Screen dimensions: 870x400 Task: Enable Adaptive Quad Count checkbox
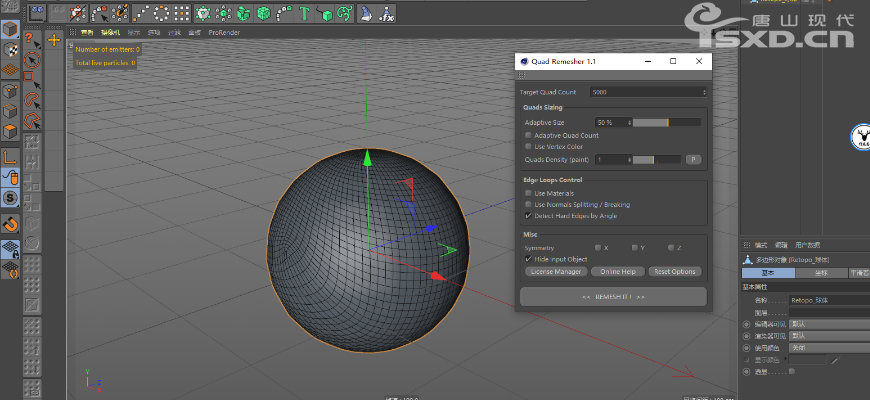(529, 135)
